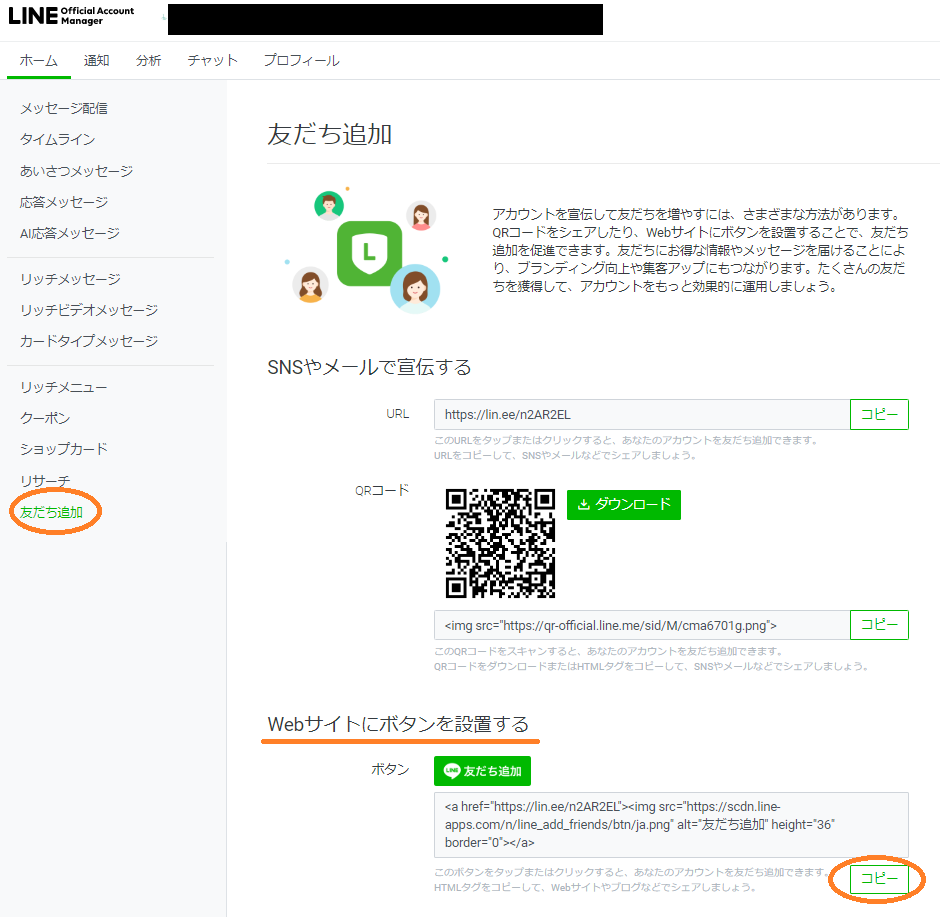The height and width of the screenshot is (917, 940).
Task: Open リサーチ in the sidebar
Action: 45,481
